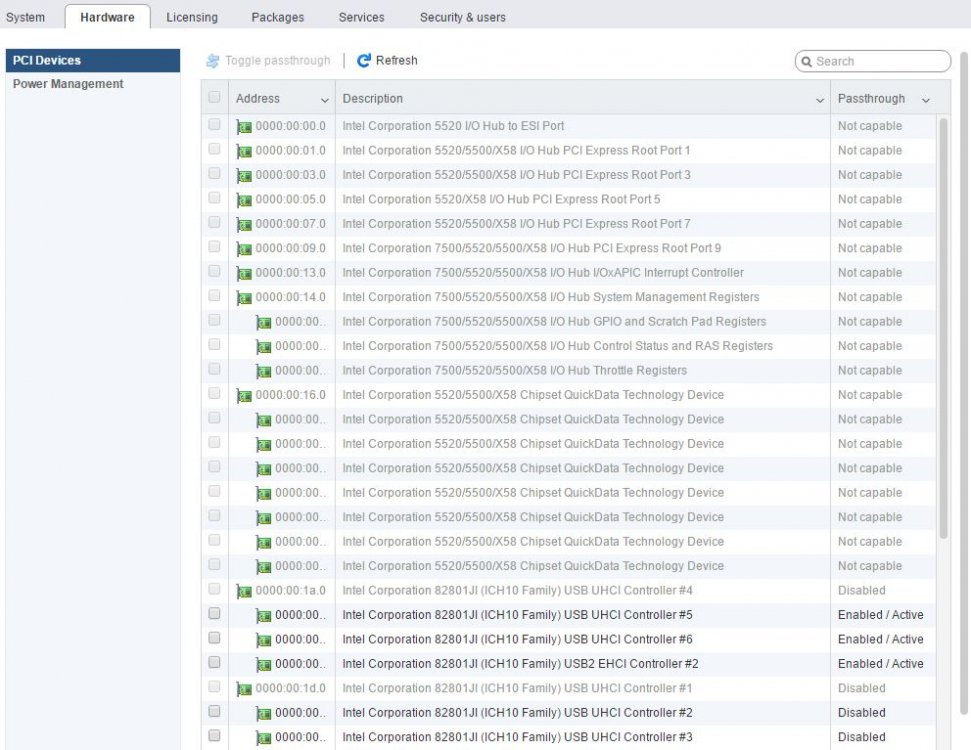This screenshot has height=750, width=971.
Task: Sort by the Address column header
Action: tap(258, 98)
